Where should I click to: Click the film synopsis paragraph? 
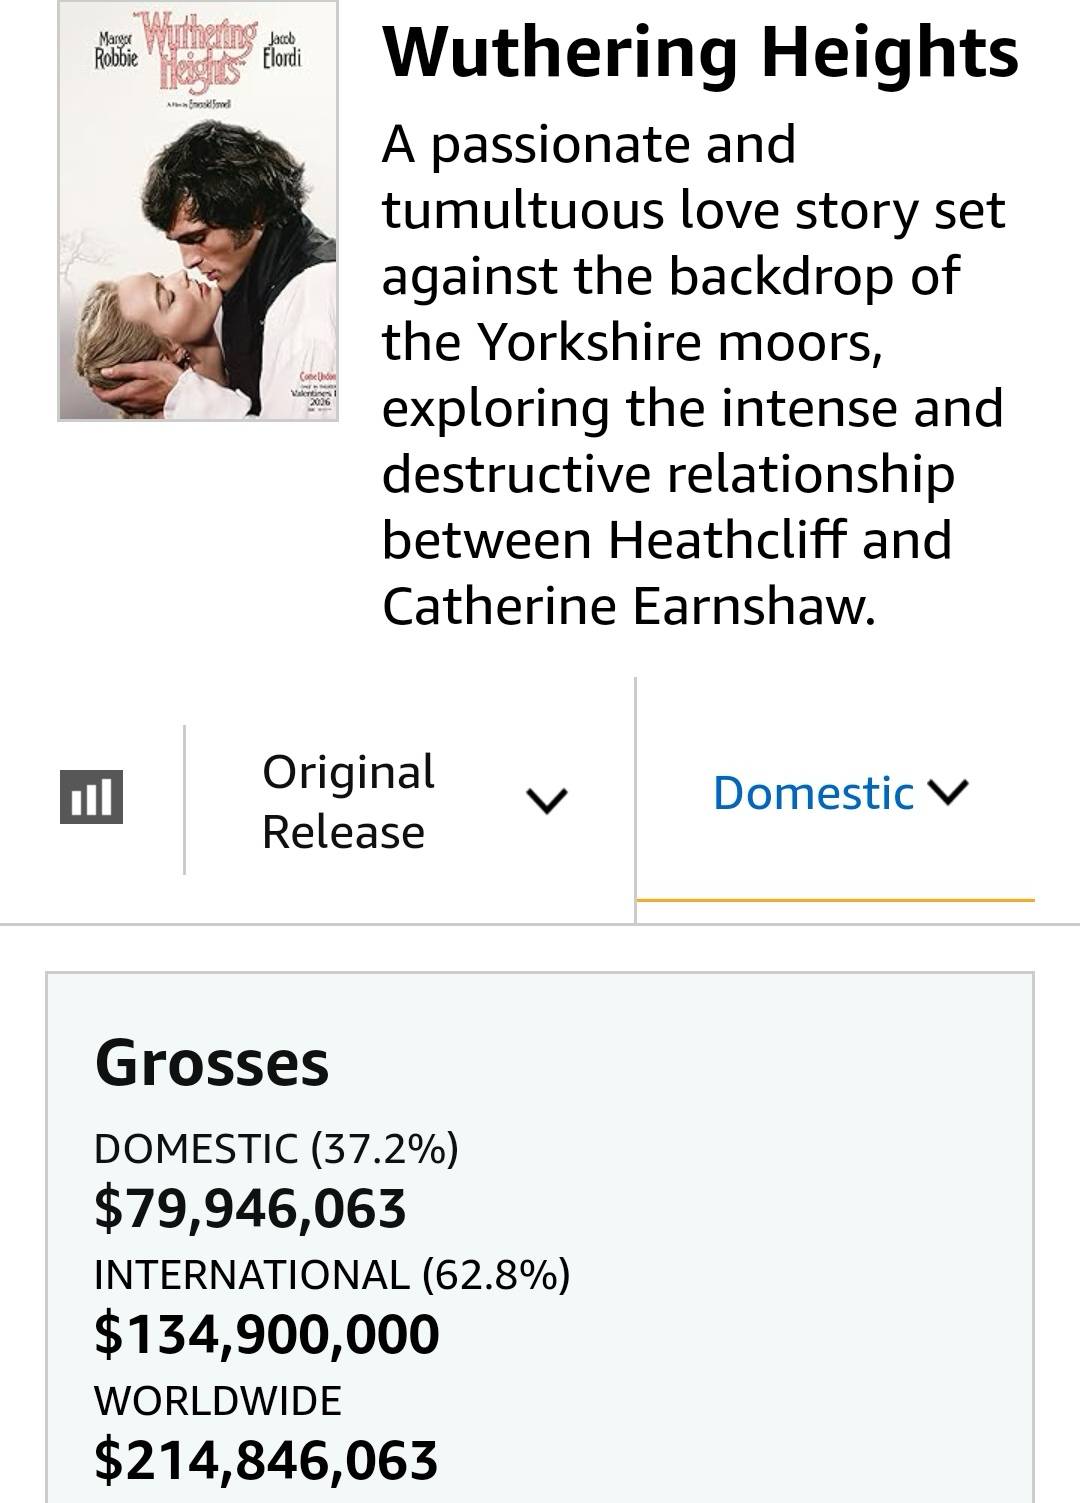pyautogui.click(x=692, y=375)
